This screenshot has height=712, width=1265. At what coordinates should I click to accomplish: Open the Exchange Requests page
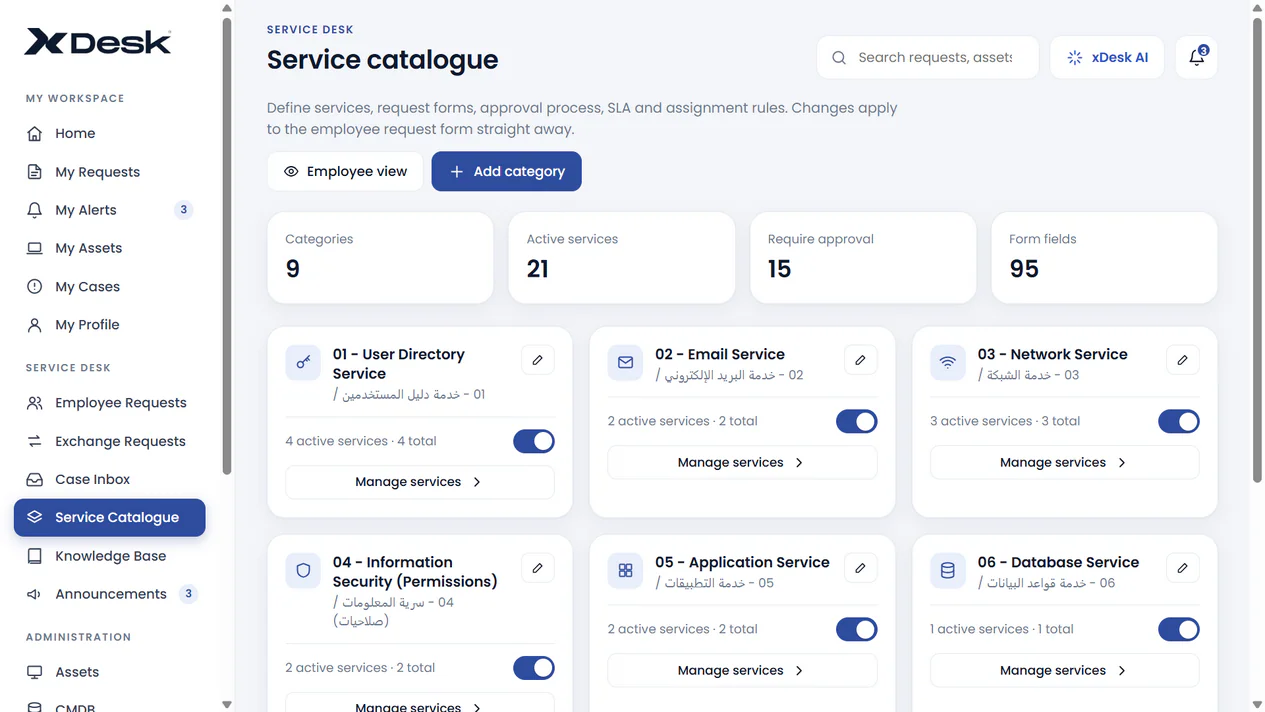coord(110,441)
